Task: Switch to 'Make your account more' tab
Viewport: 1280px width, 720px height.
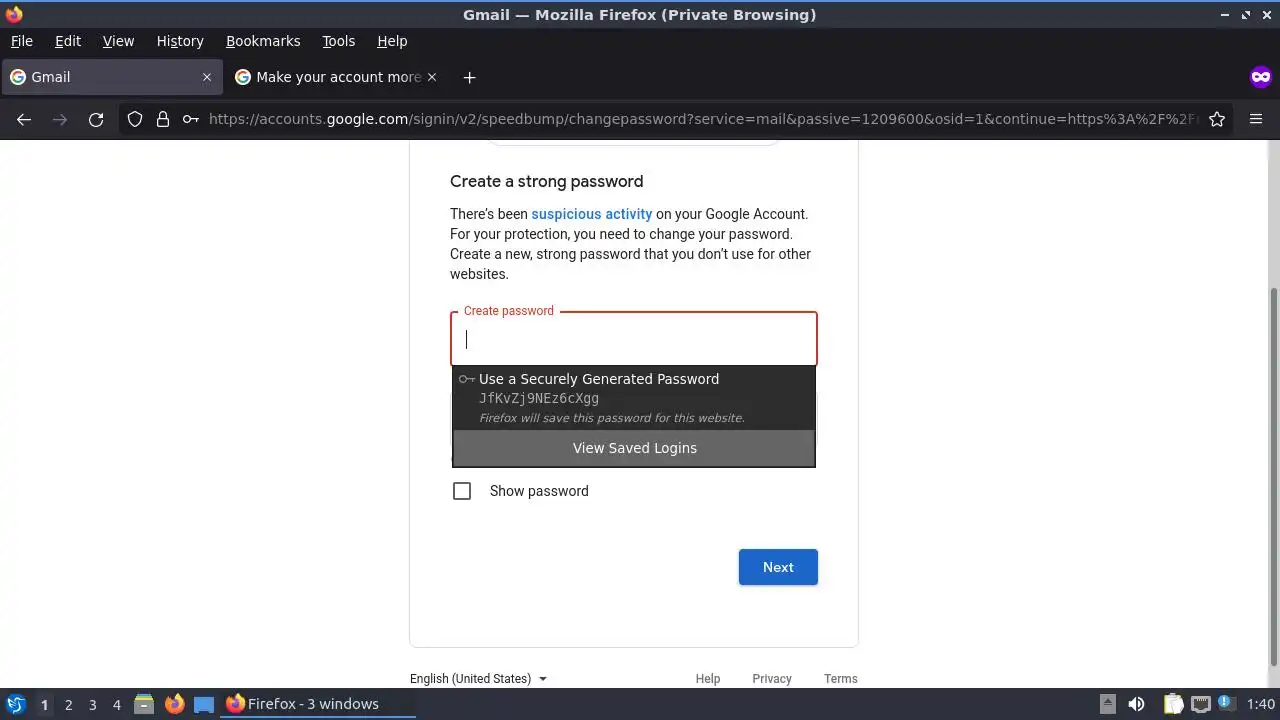Action: 336,77
